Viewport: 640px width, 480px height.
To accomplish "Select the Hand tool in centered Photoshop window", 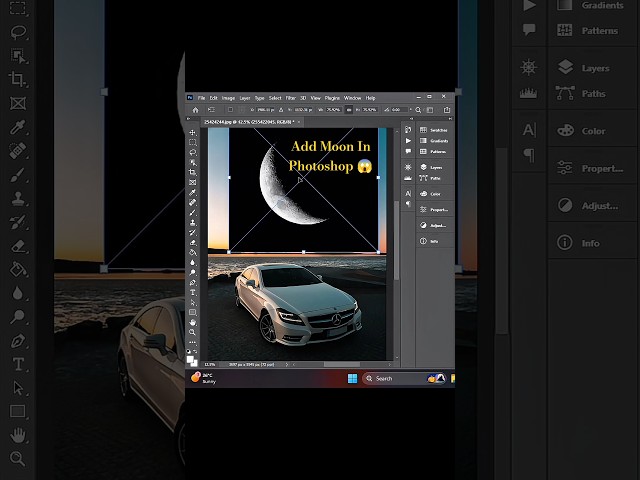I will (193, 322).
